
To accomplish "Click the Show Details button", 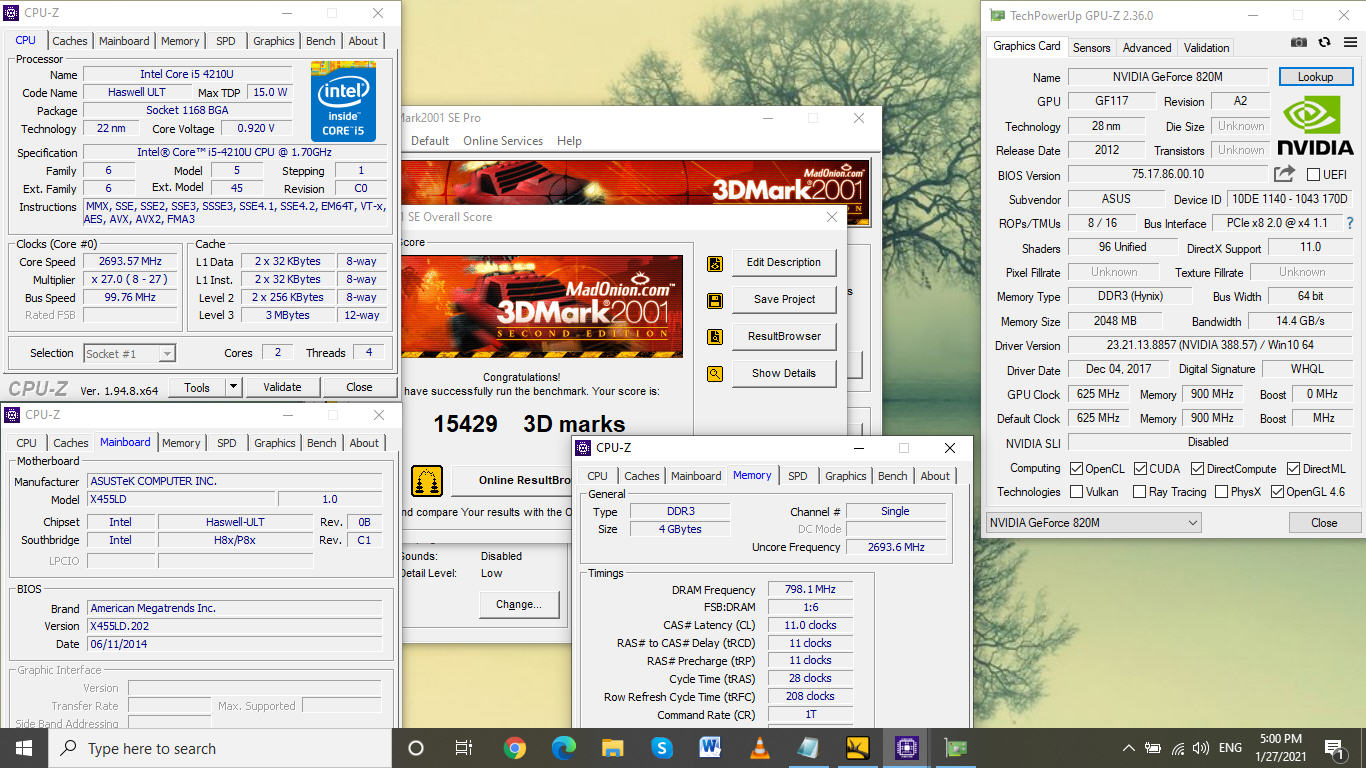I will 784,373.
